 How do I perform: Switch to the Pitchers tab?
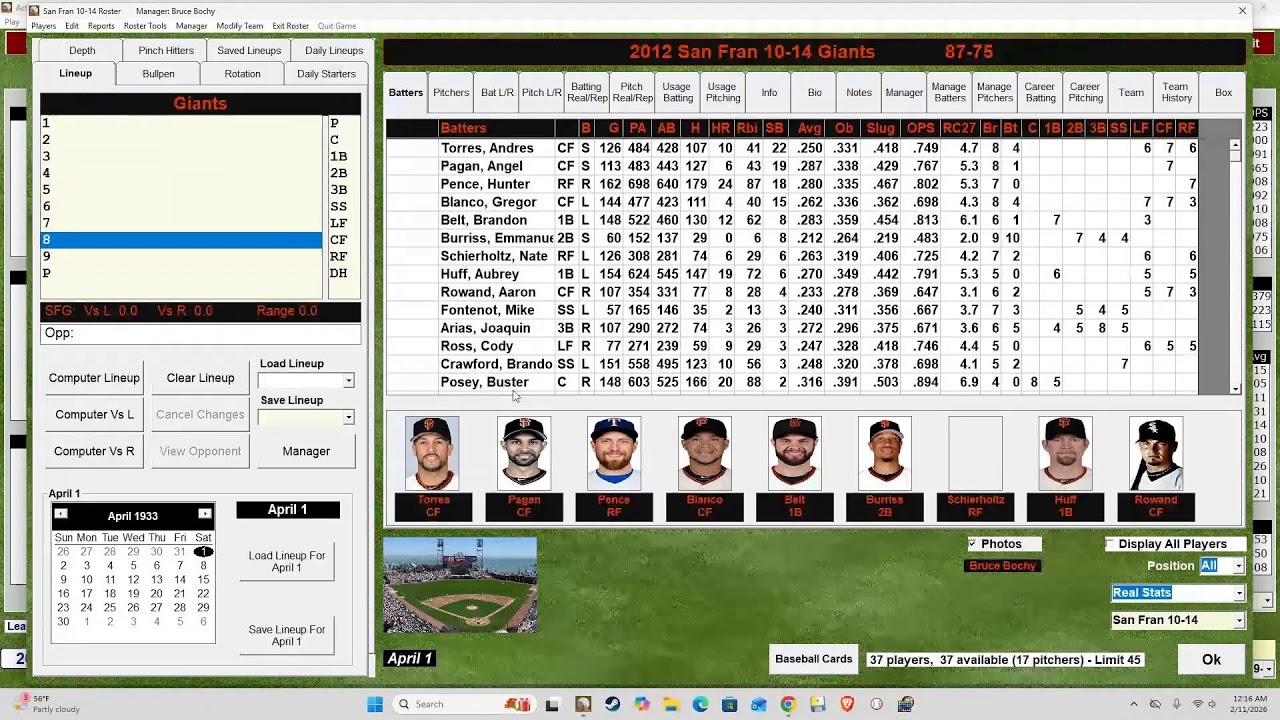[x=451, y=93]
